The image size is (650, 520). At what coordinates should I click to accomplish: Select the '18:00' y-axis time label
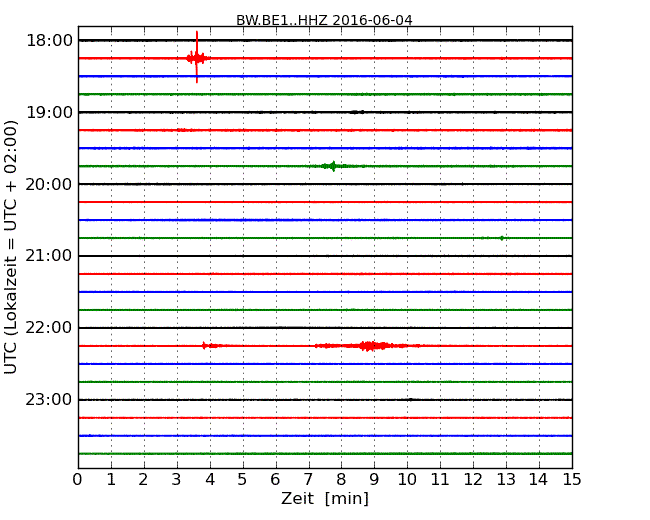49,41
